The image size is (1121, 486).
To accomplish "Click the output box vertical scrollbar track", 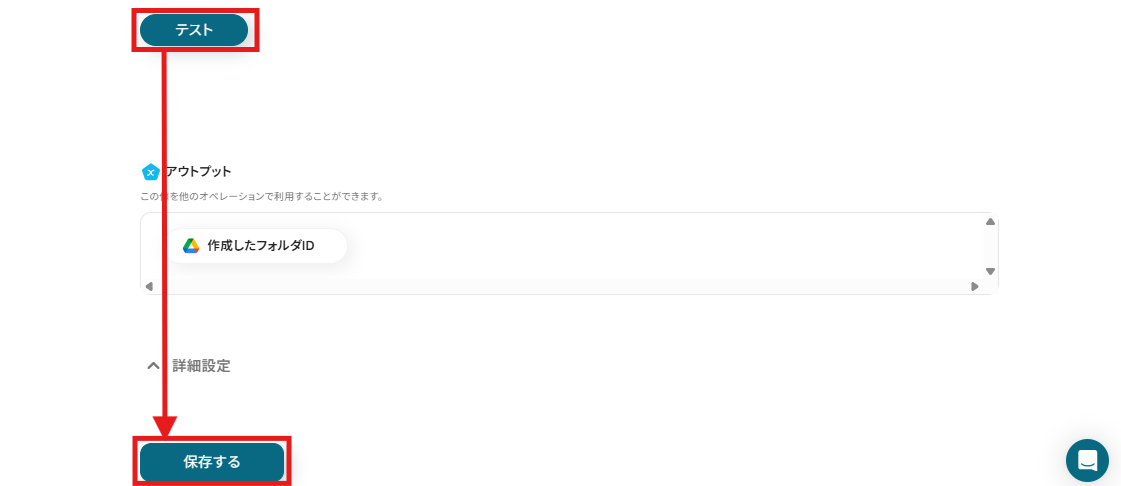I will [990, 247].
